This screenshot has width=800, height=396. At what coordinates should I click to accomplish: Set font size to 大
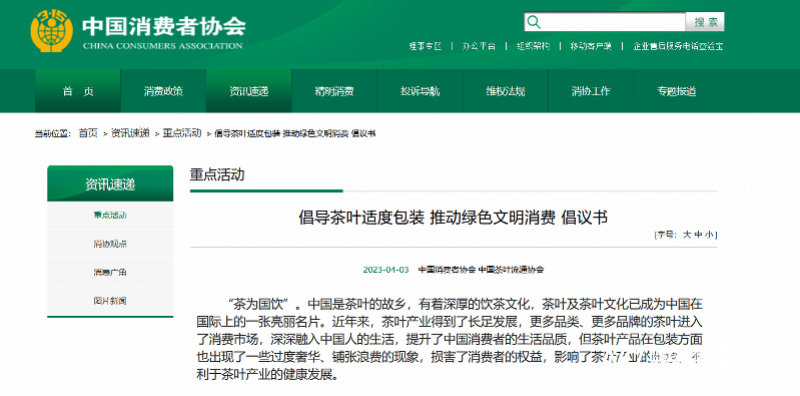tap(687, 235)
